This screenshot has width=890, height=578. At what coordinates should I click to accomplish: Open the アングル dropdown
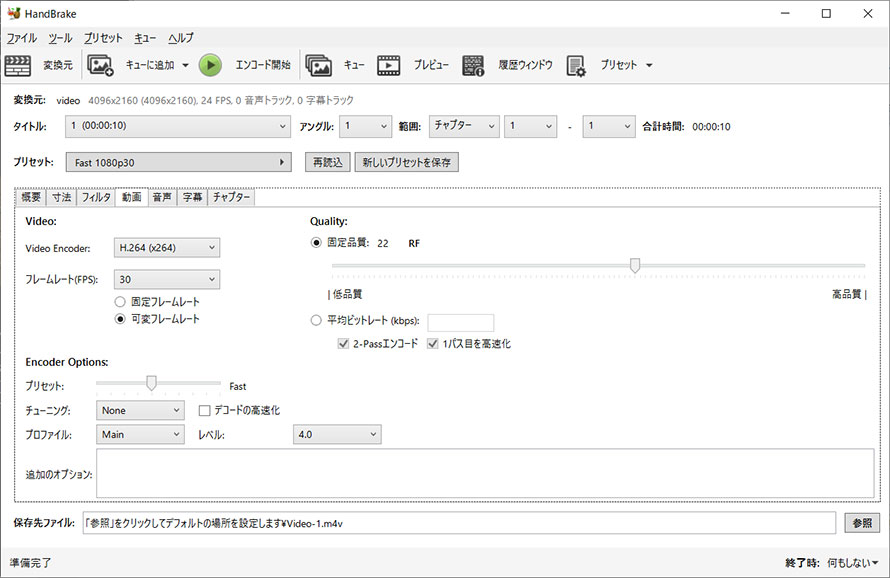point(366,126)
